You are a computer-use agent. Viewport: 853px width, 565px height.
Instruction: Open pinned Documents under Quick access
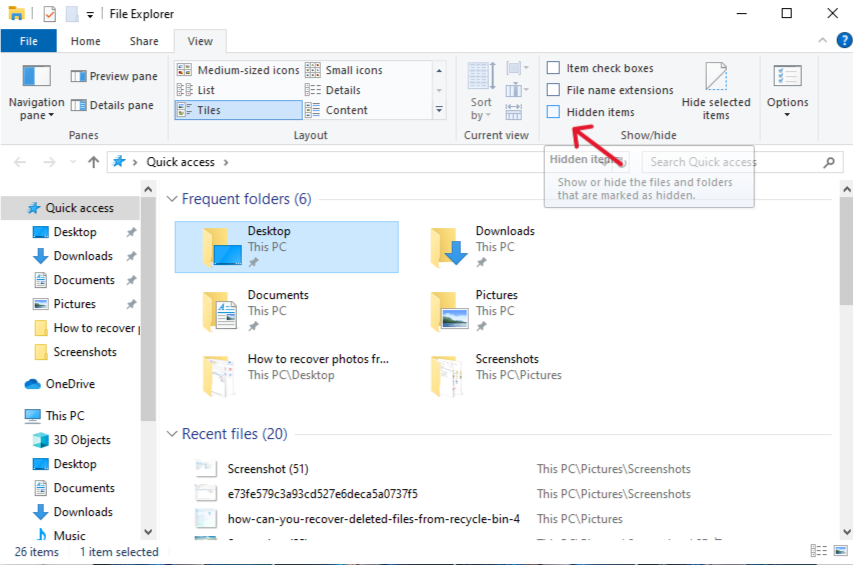click(84, 280)
